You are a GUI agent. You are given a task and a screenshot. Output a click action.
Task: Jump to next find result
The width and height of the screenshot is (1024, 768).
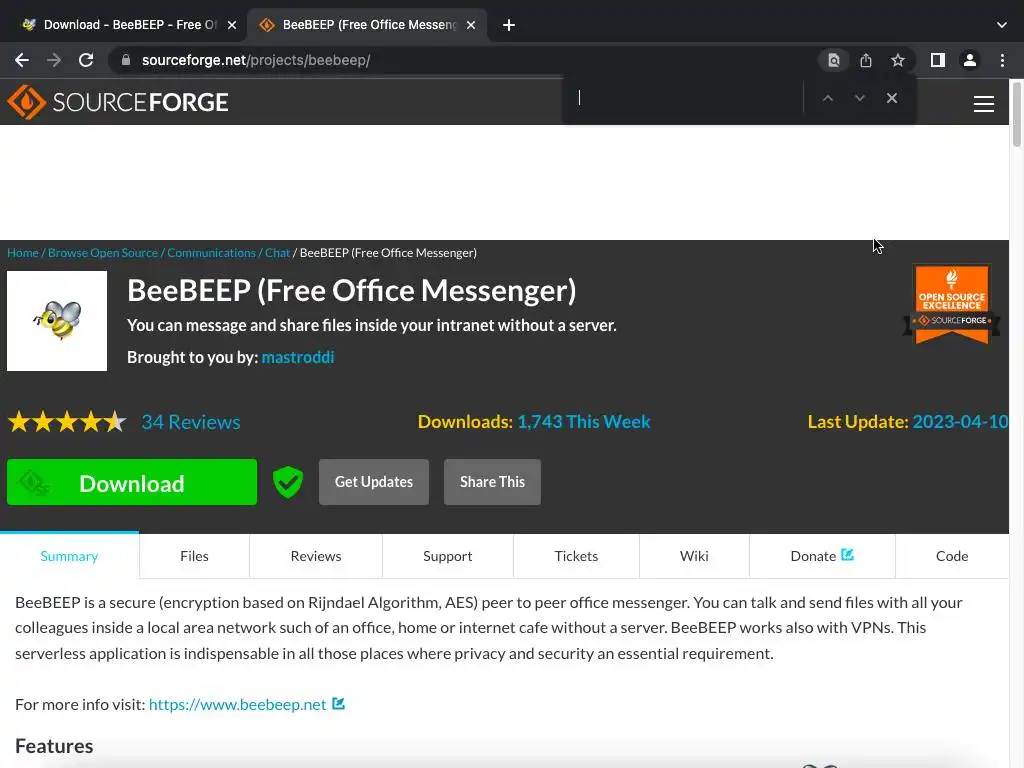click(x=859, y=98)
